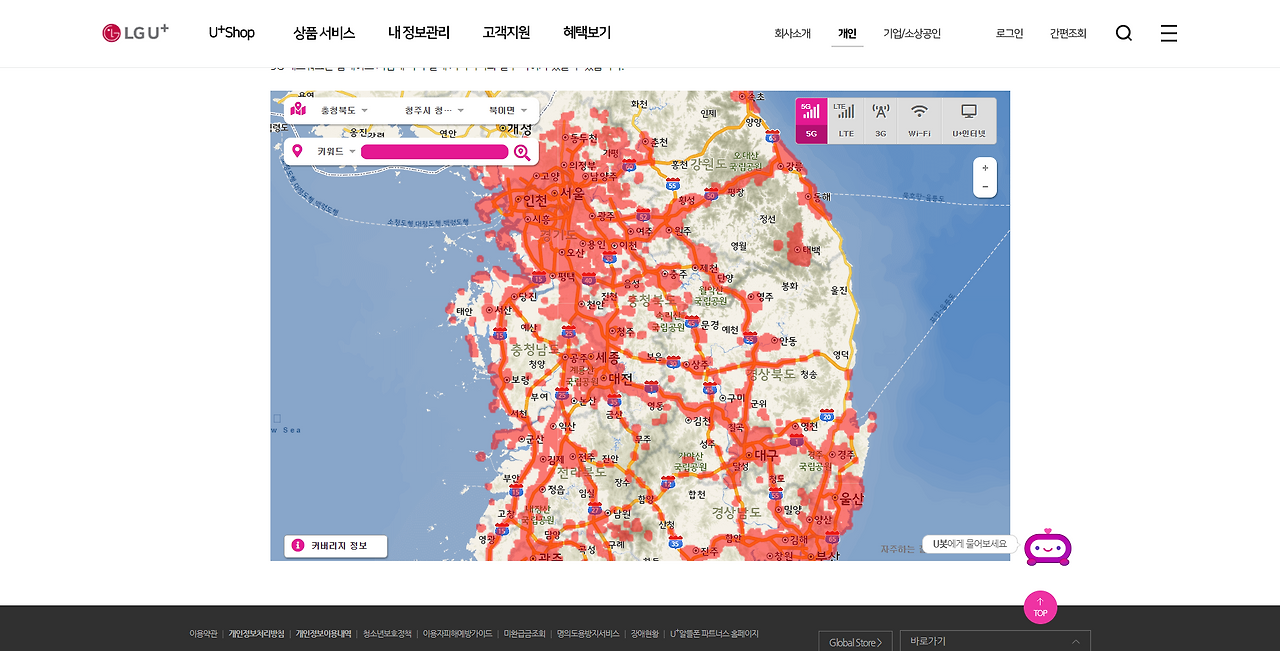Open the 북이면 district dropdown
The height and width of the screenshot is (651, 1280).
[x=508, y=110]
